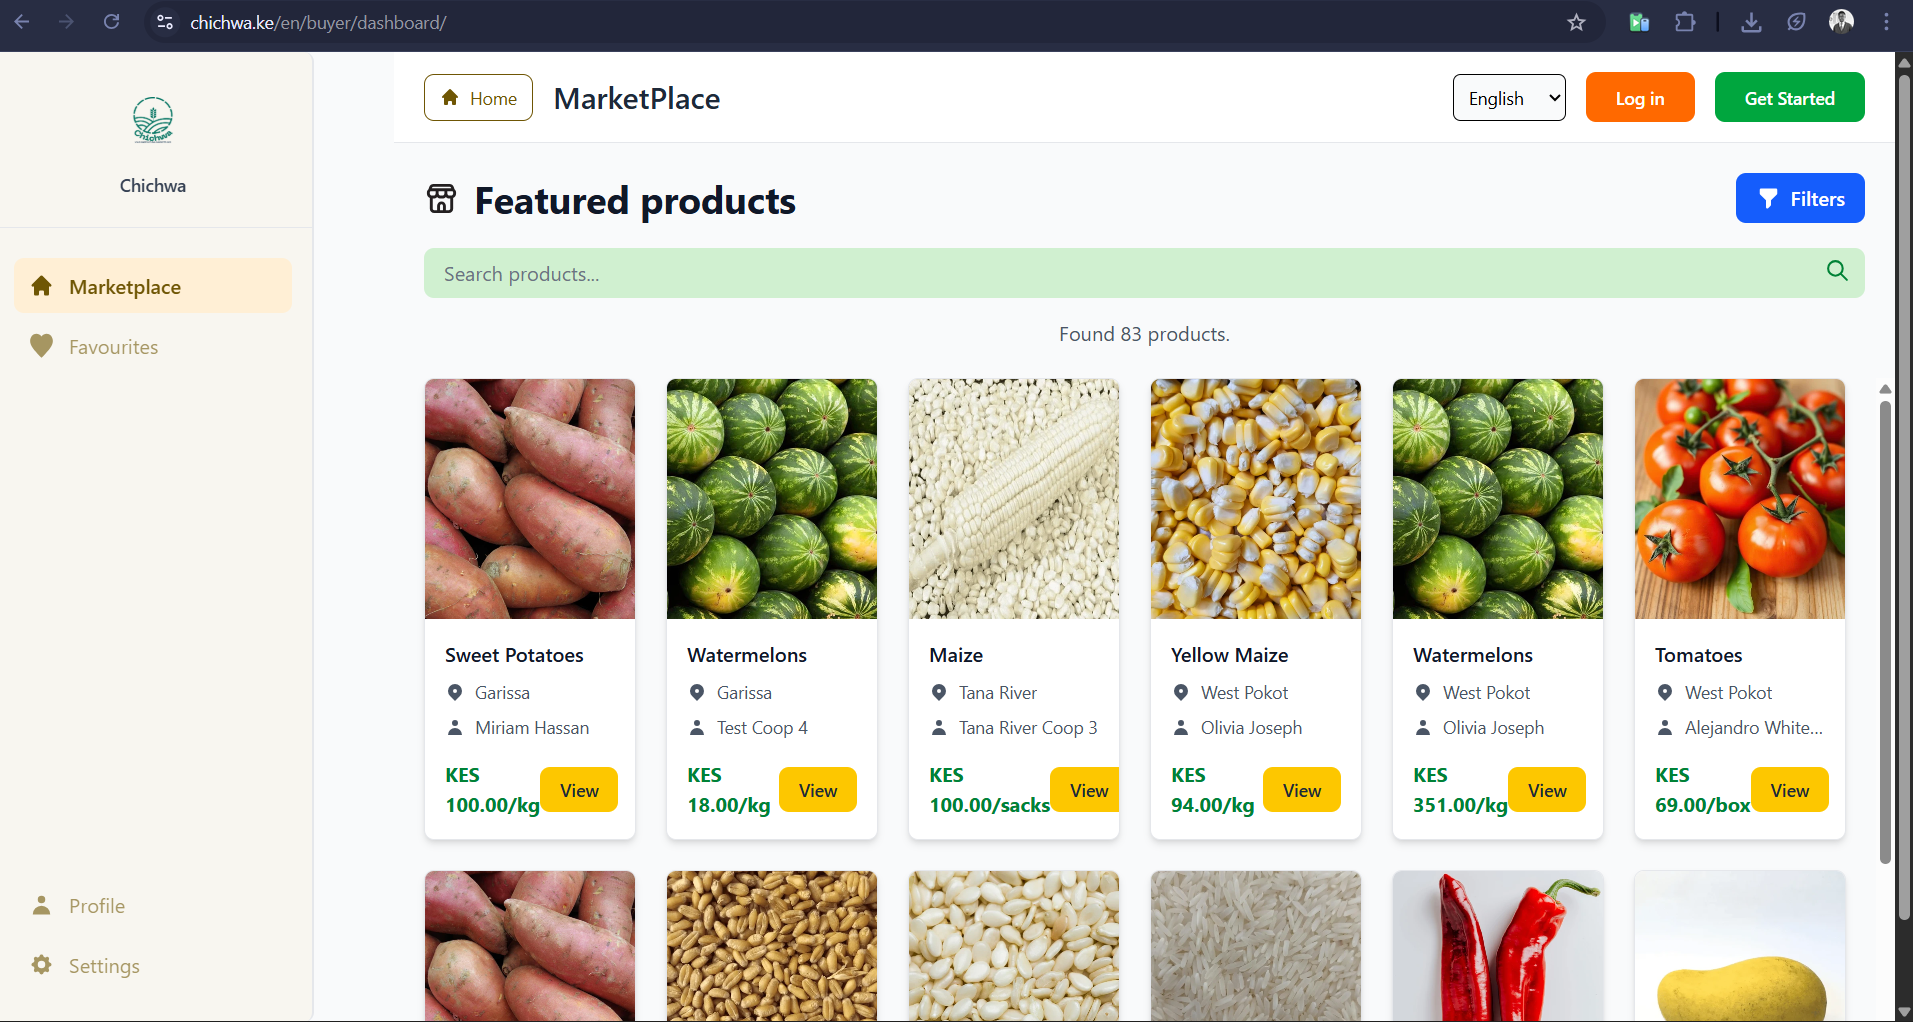Open browser extensions puzzle icon
Image resolution: width=1913 pixels, height=1022 pixels.
[x=1685, y=22]
